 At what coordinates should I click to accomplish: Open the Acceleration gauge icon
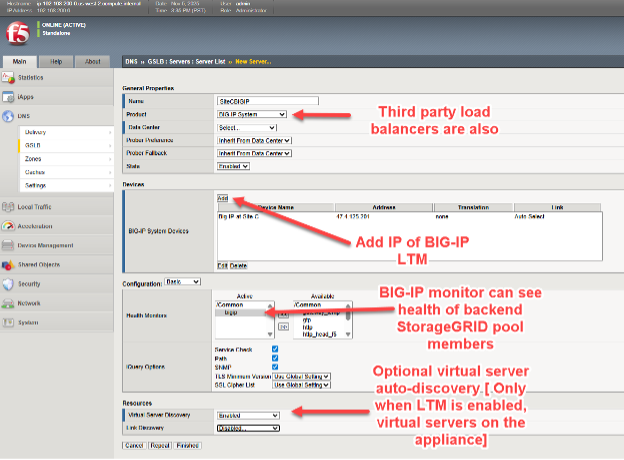[x=8, y=226]
